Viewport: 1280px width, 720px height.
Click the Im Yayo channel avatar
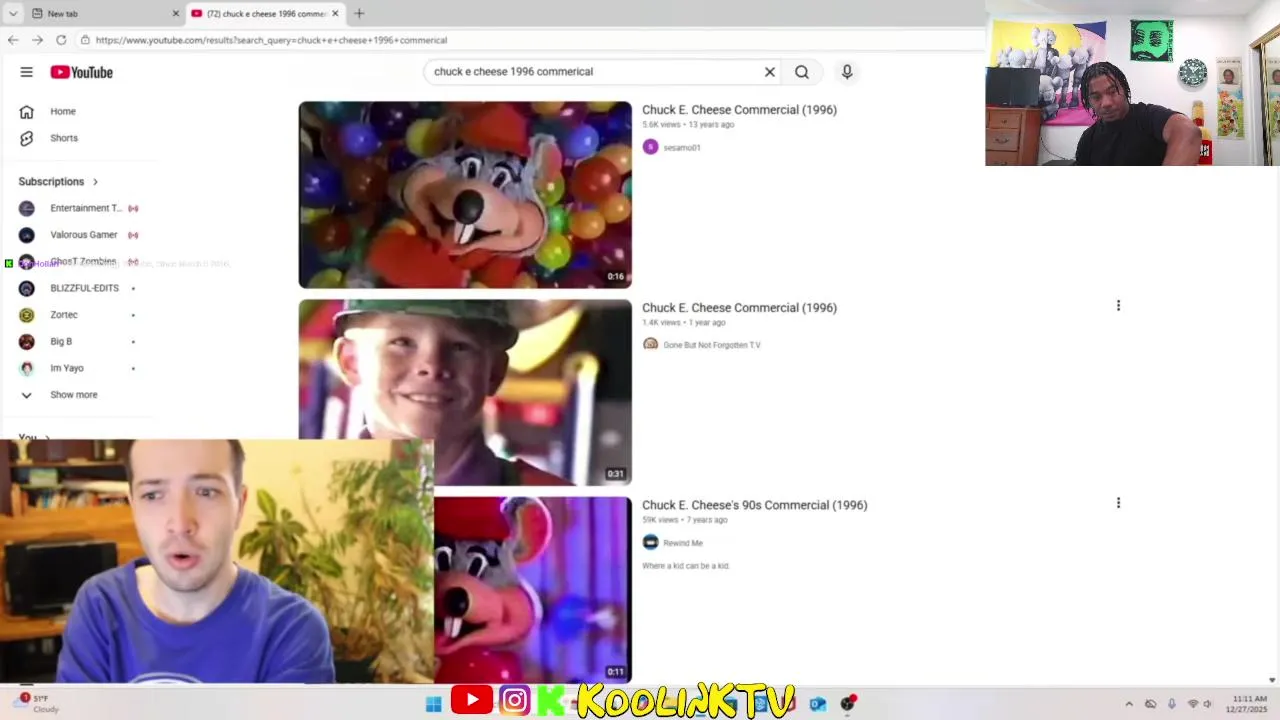27,368
